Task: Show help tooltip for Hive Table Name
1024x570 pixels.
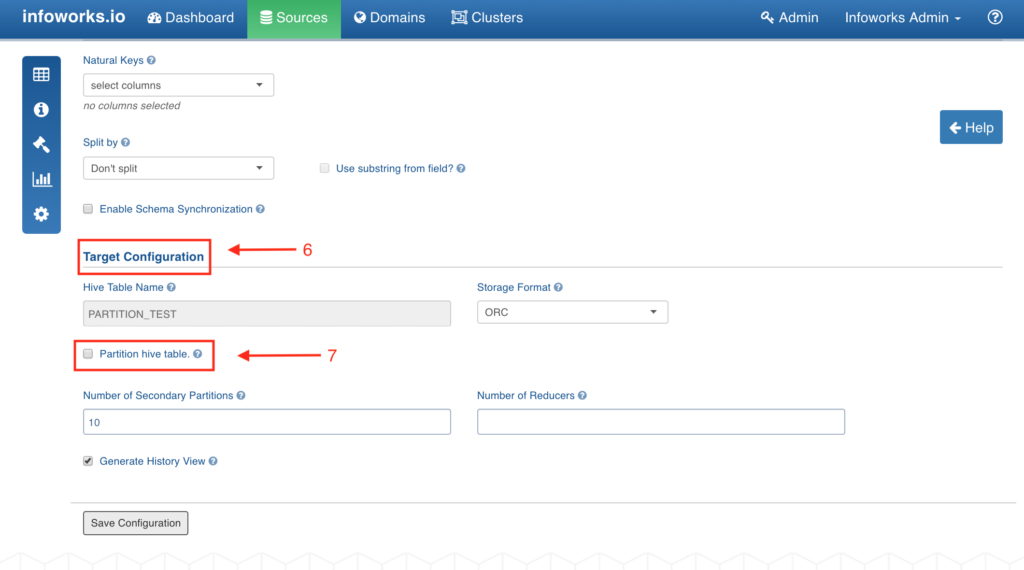Action: click(171, 287)
